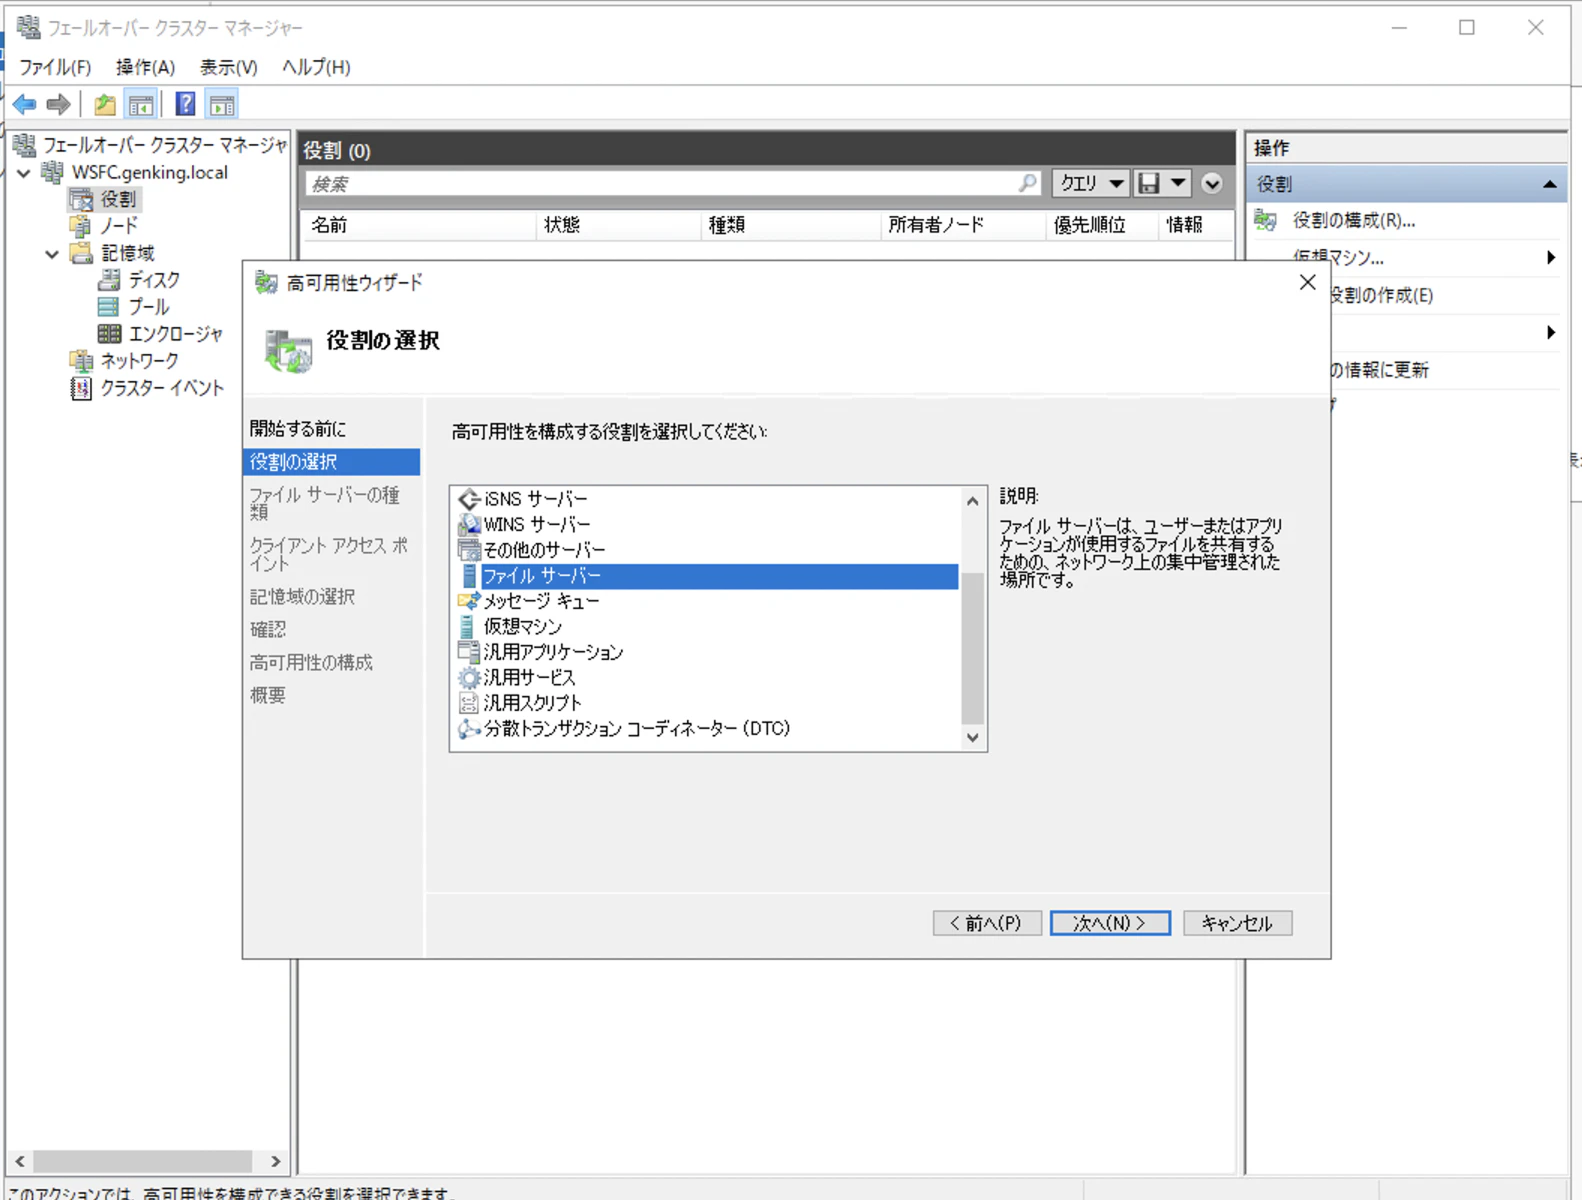This screenshot has height=1200, width=1582.
Task: Open プール under storage
Action: tap(149, 307)
